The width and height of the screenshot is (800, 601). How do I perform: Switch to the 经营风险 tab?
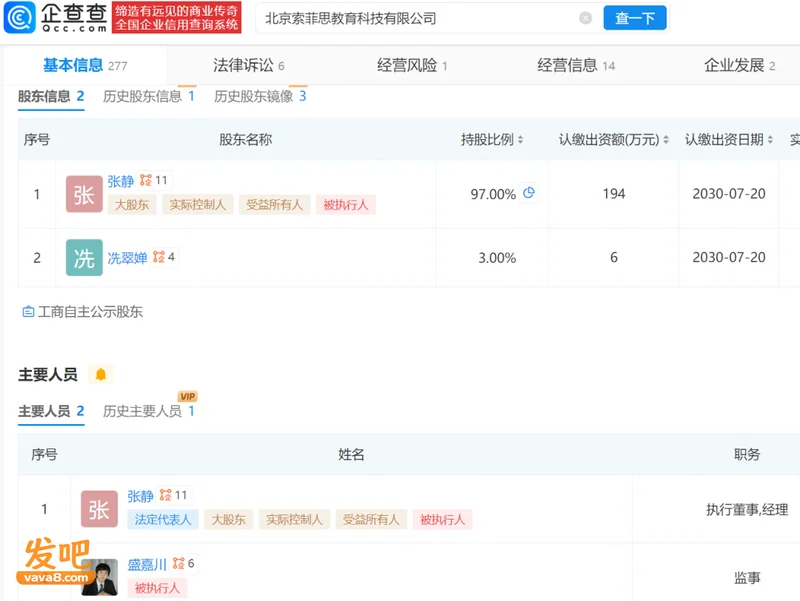[x=412, y=65]
